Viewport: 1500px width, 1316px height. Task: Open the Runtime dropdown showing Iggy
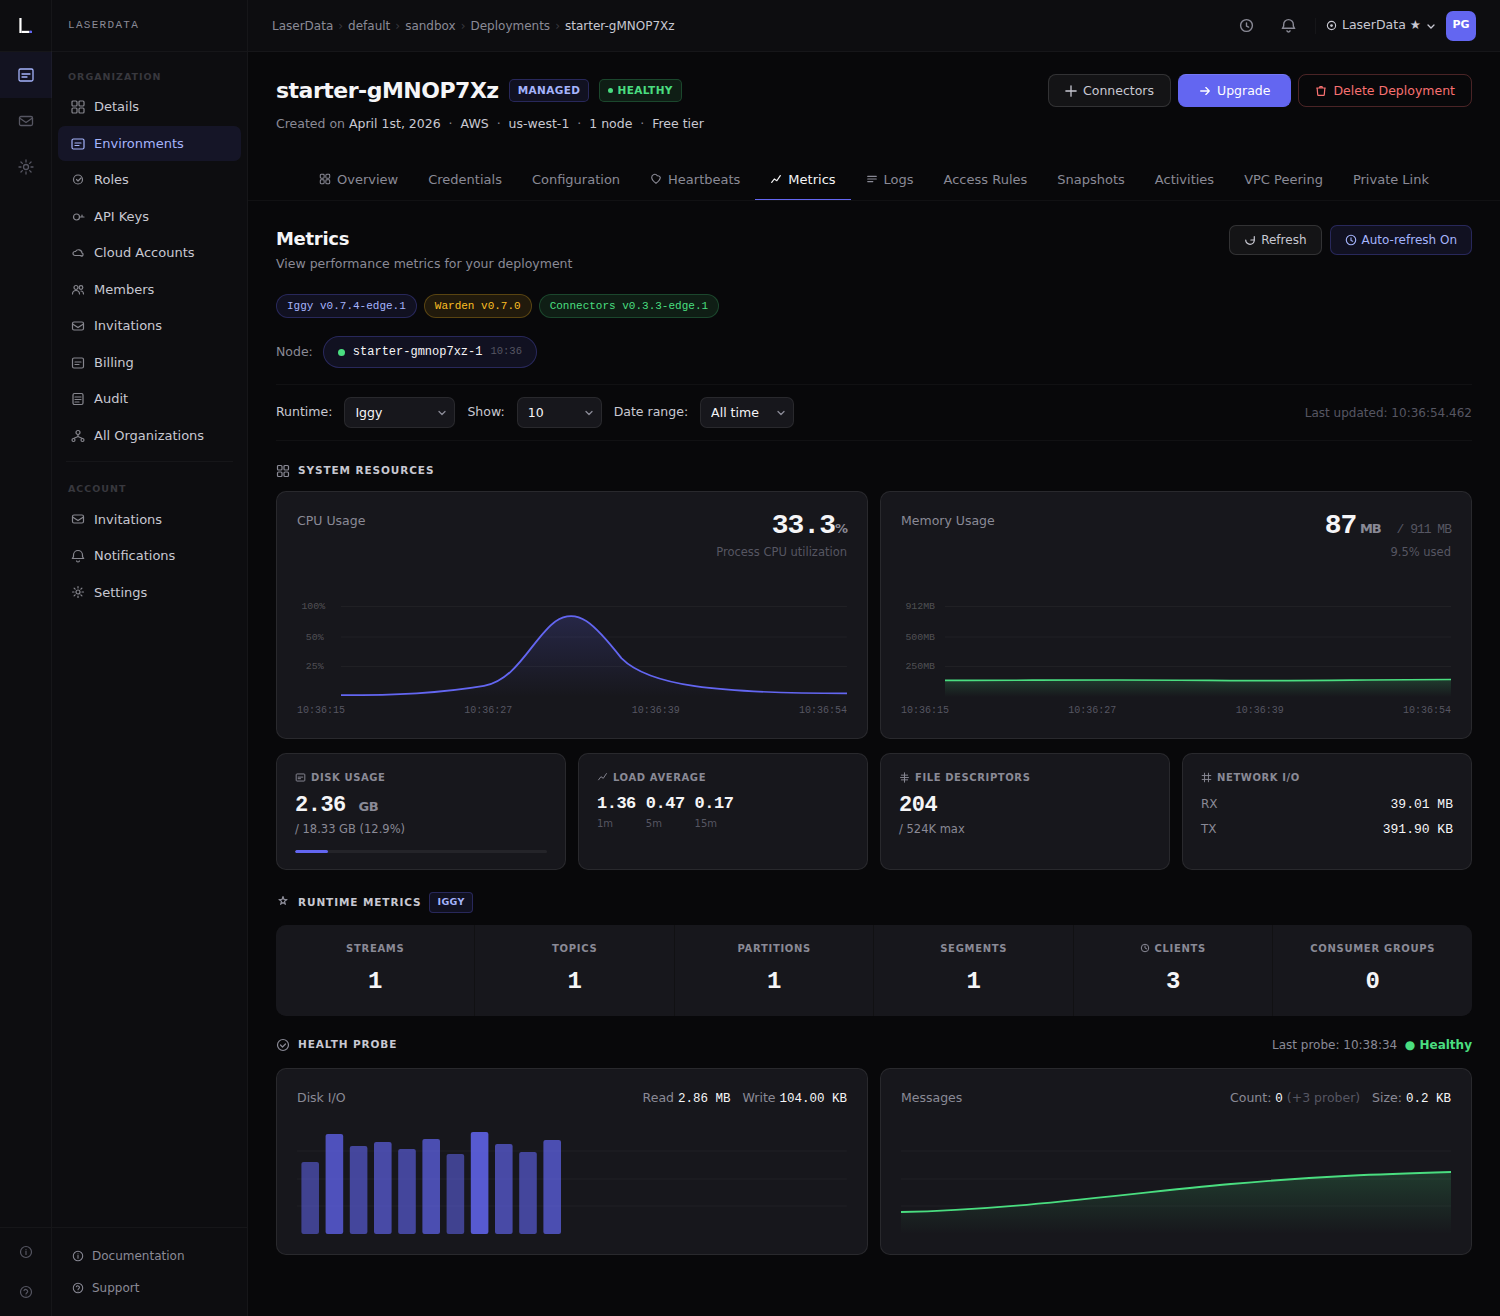point(399,412)
